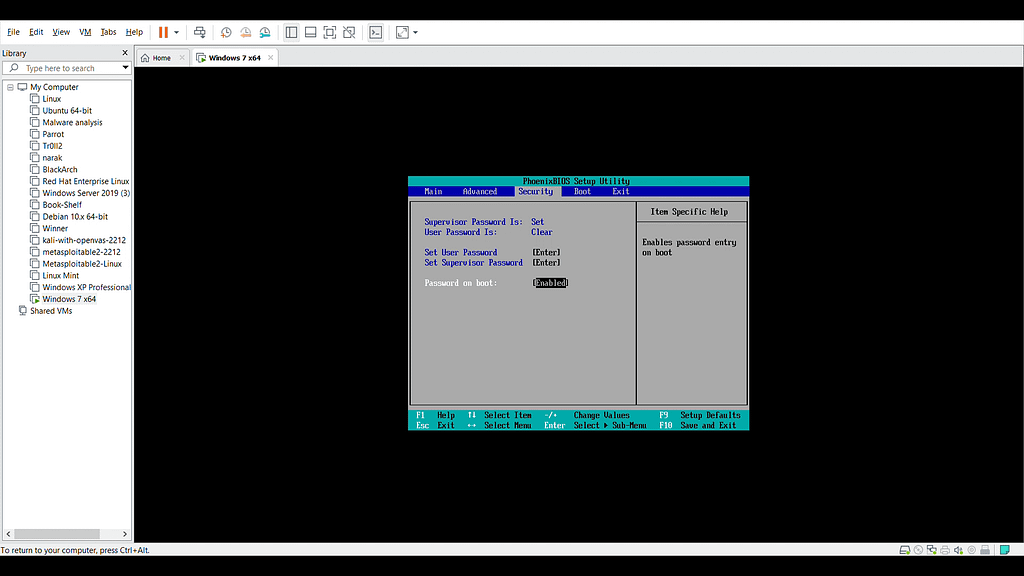
Task: Take a snapshot of this virtual machine
Action: pos(226,32)
